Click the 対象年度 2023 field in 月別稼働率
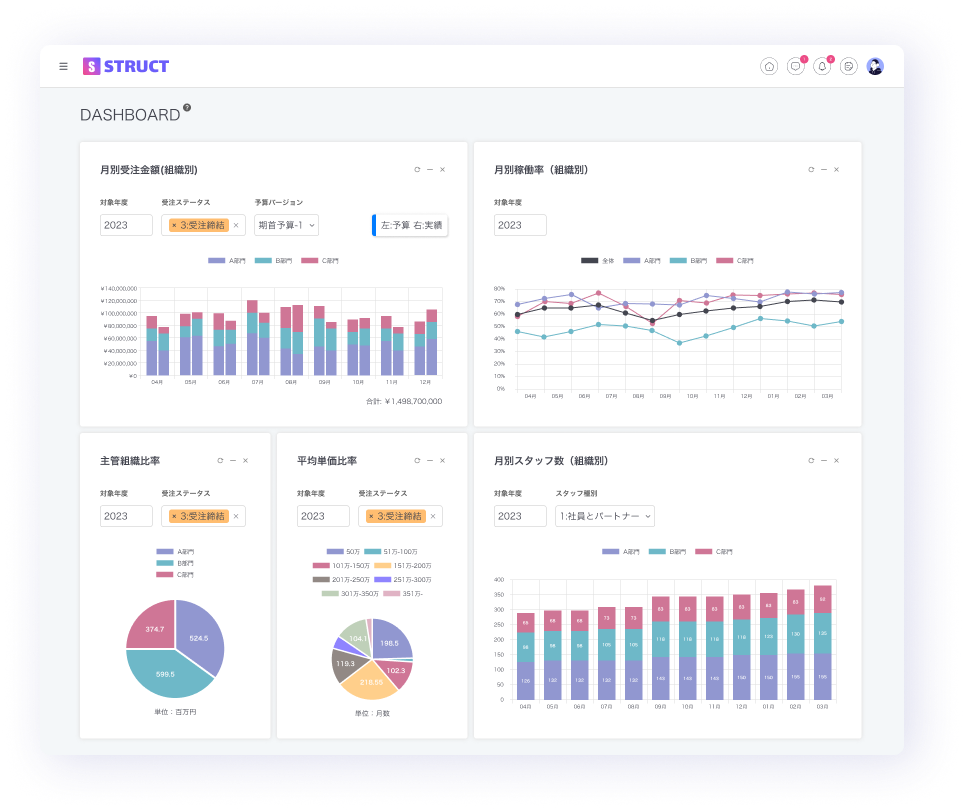 pos(520,225)
